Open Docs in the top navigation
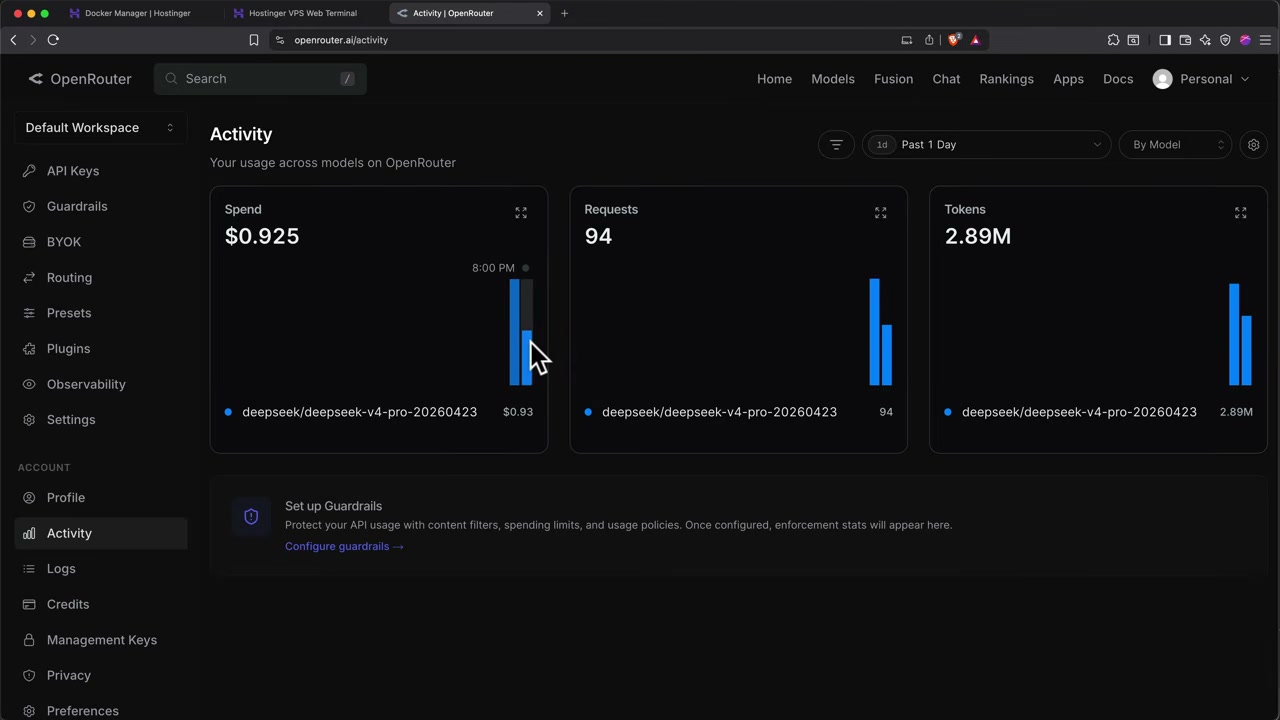This screenshot has height=720, width=1280. pyautogui.click(x=1118, y=79)
